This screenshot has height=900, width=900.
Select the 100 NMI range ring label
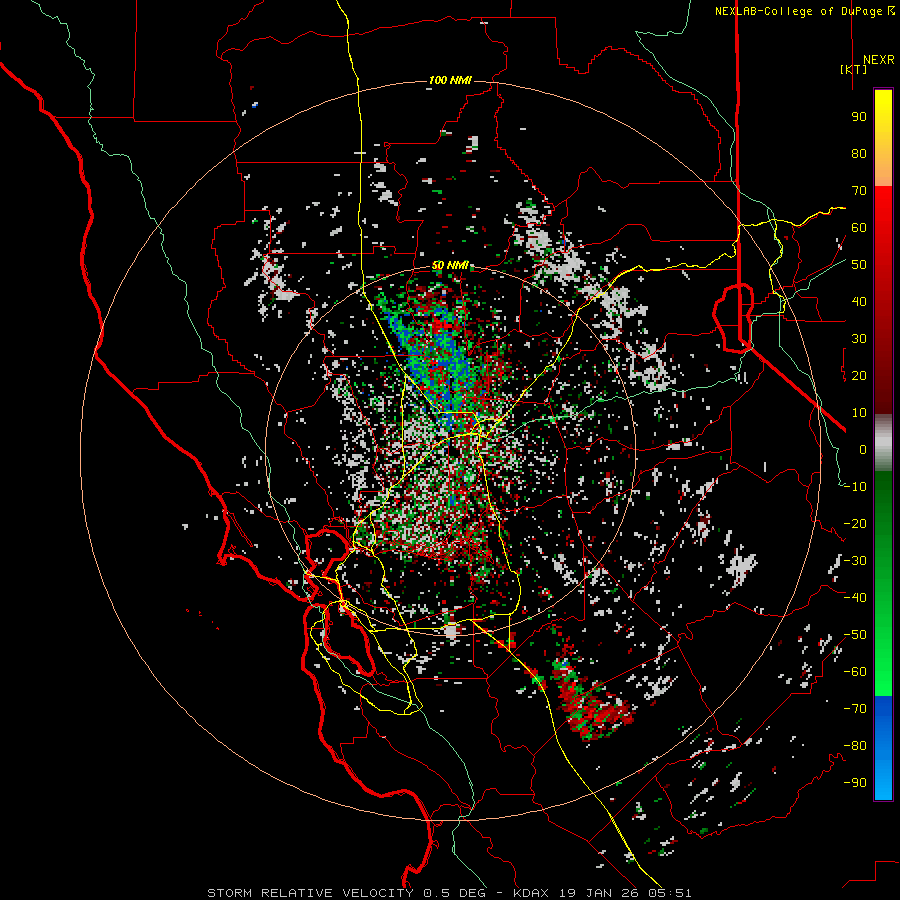tap(450, 80)
